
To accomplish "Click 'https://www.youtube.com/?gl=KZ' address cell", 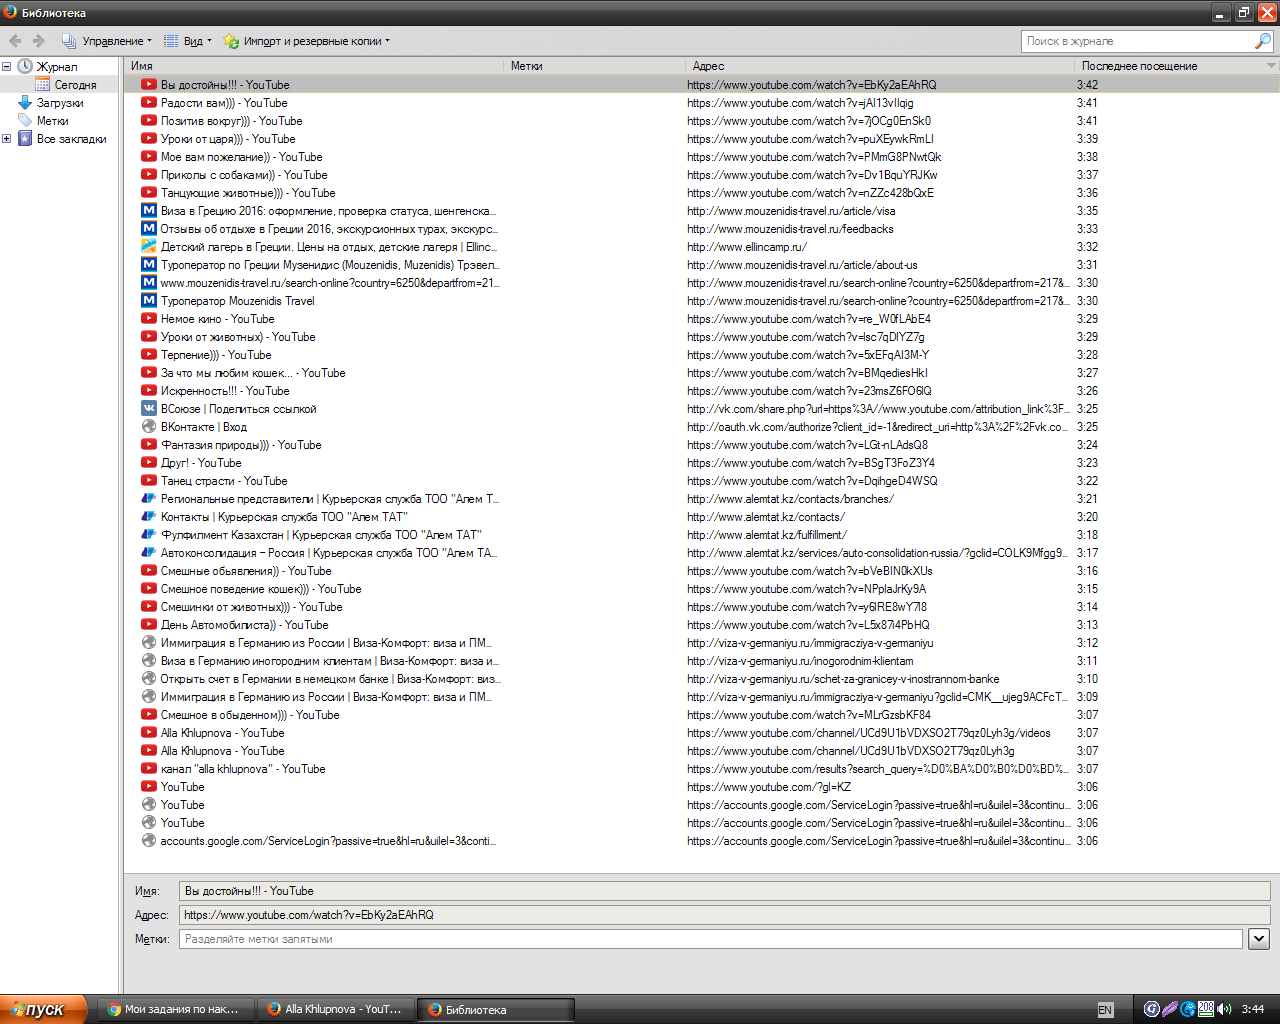I will click(x=769, y=787).
